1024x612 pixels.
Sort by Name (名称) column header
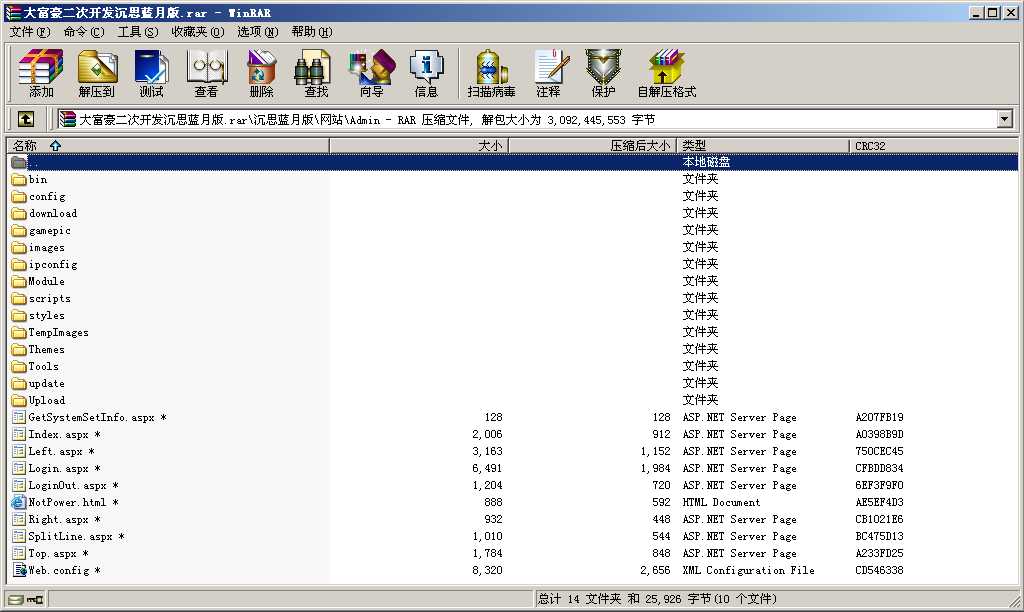coord(167,145)
